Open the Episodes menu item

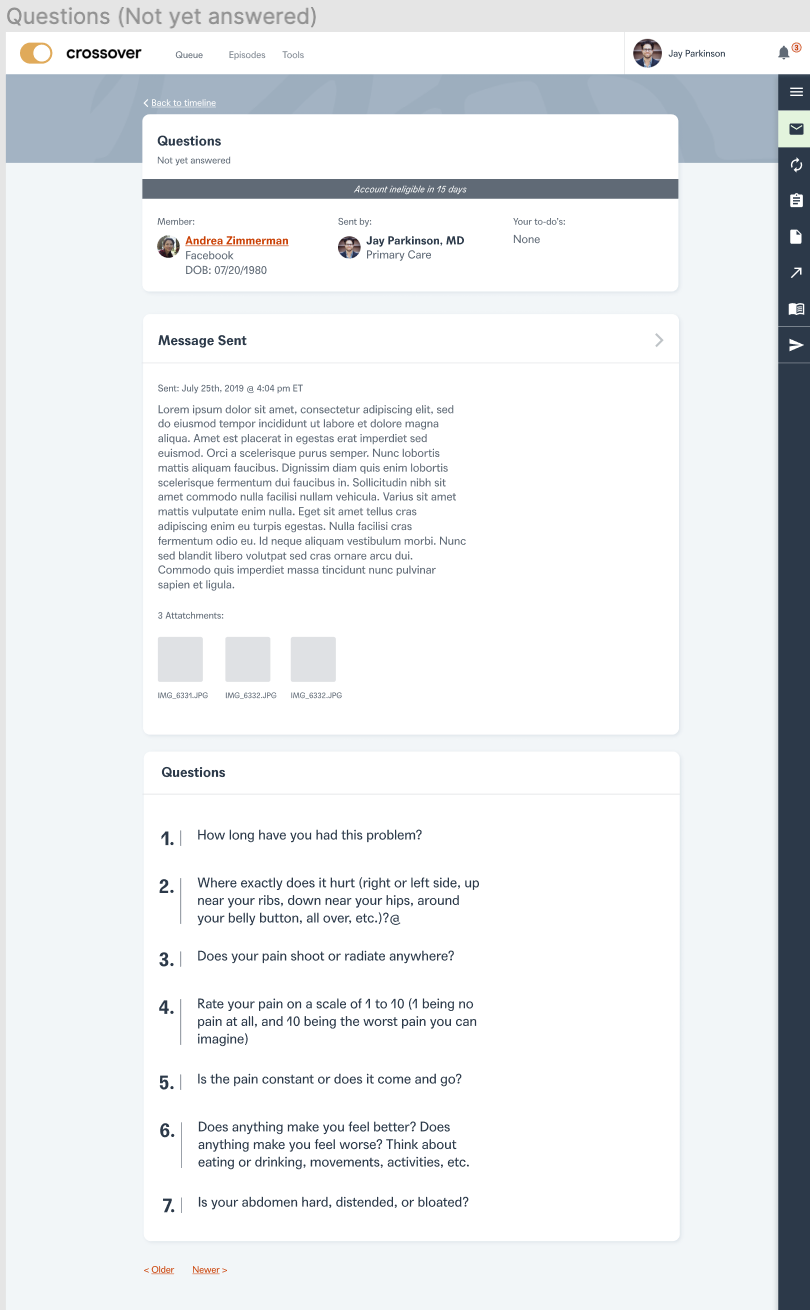(247, 55)
